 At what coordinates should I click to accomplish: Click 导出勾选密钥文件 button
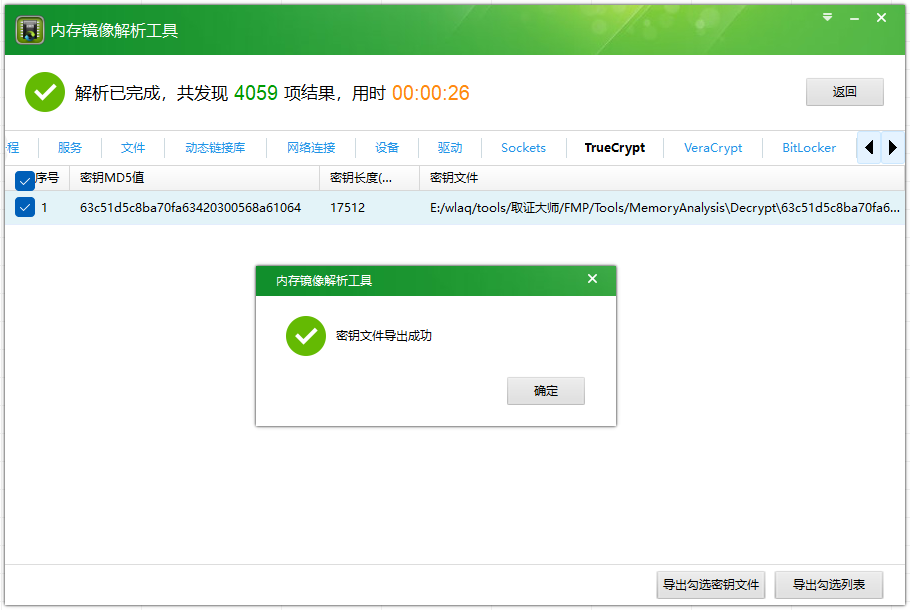711,584
